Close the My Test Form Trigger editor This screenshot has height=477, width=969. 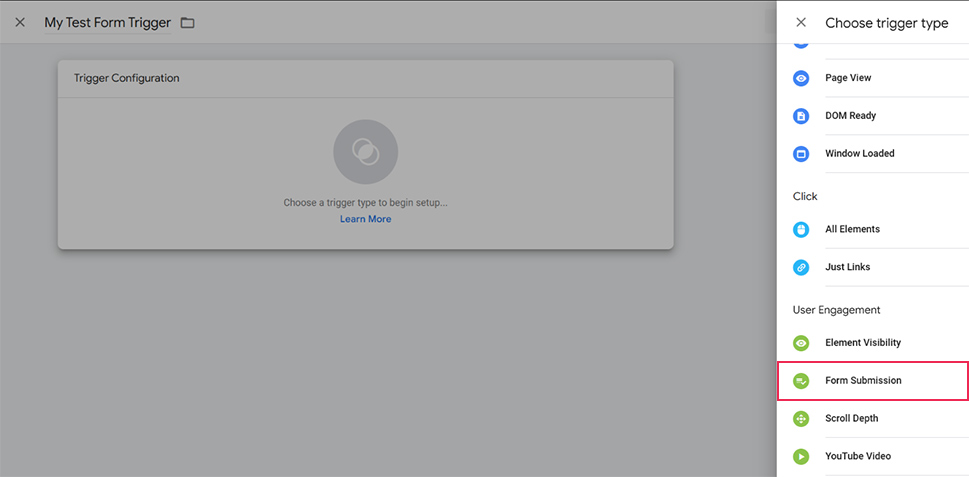tap(20, 23)
